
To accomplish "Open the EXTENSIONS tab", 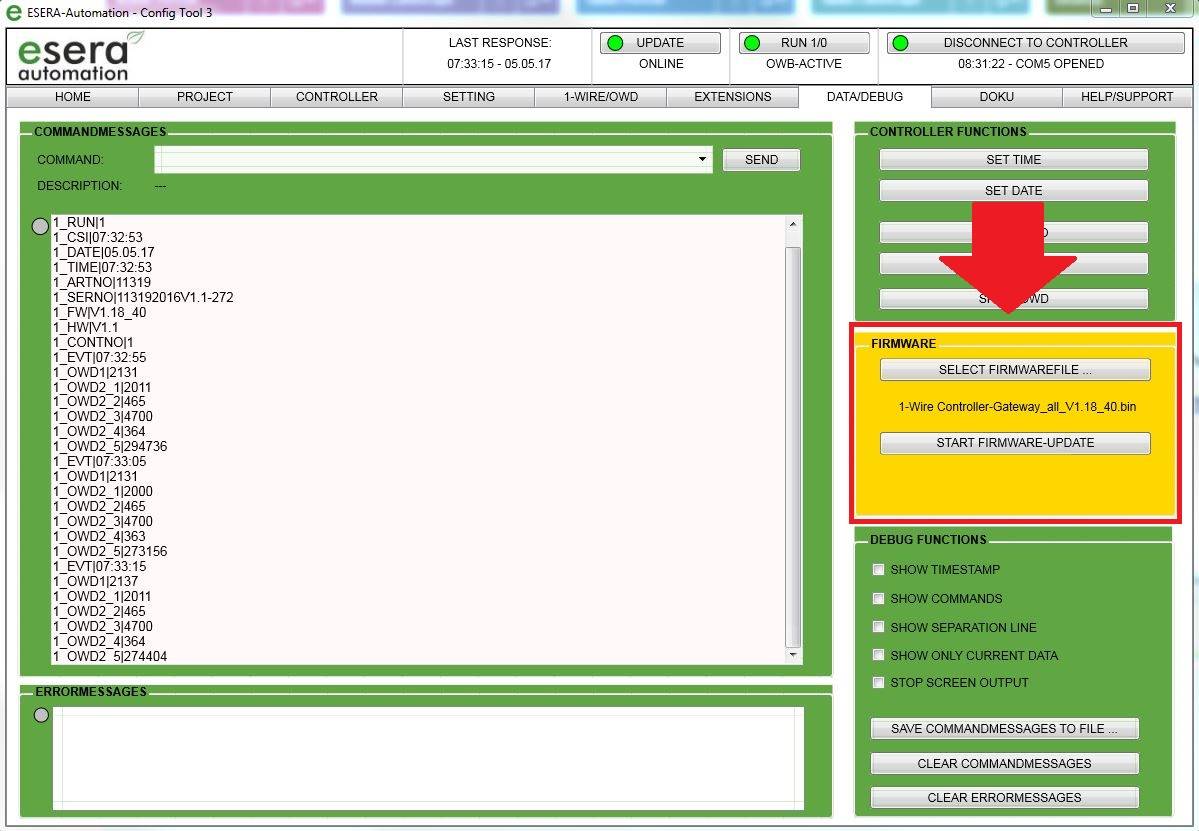I will (732, 97).
